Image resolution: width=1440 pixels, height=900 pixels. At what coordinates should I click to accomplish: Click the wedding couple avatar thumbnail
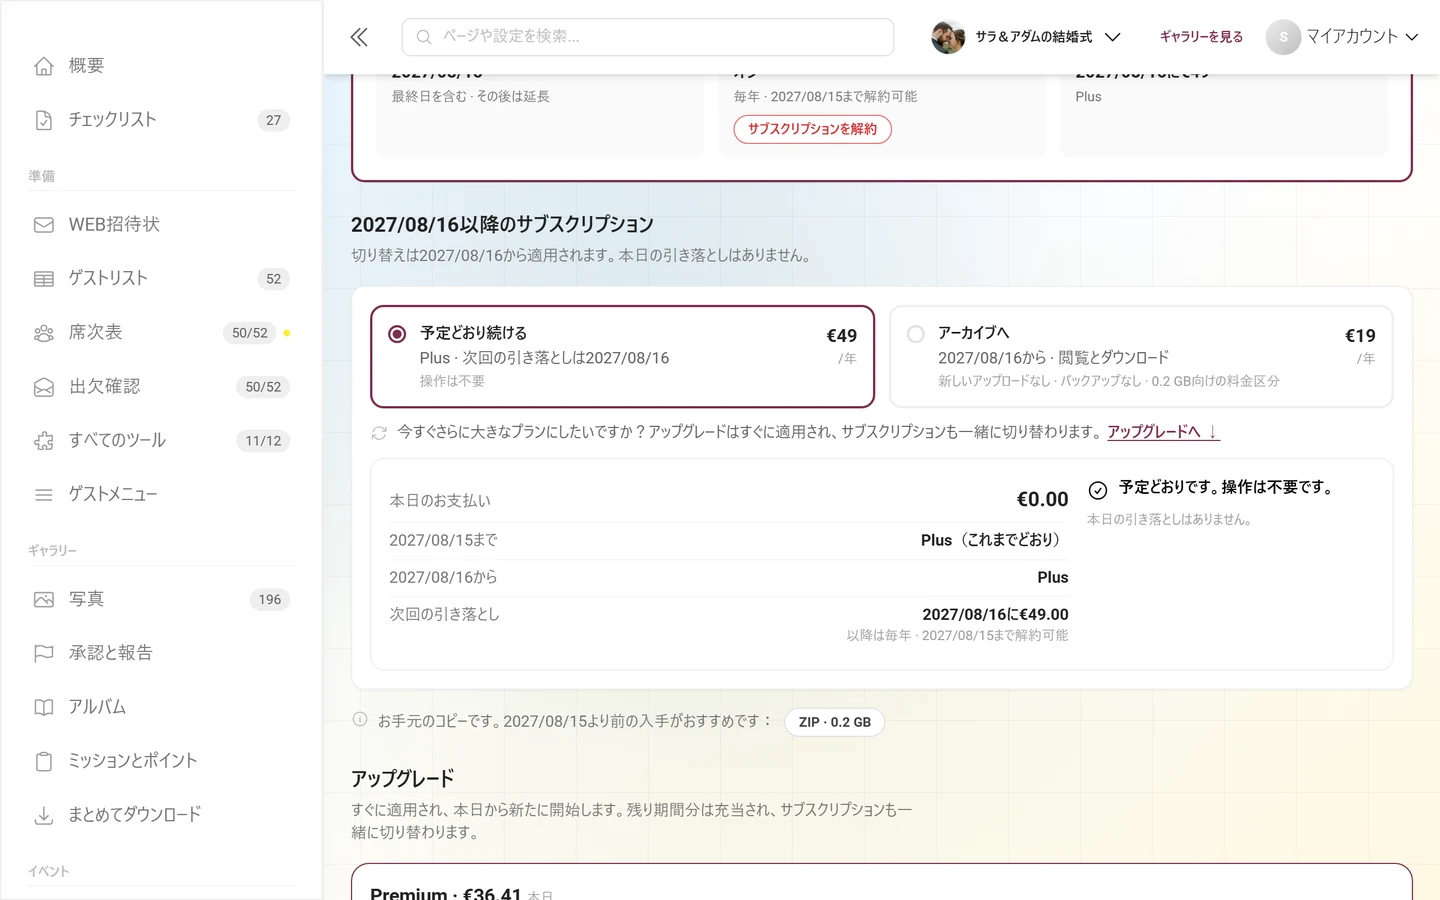tap(948, 37)
